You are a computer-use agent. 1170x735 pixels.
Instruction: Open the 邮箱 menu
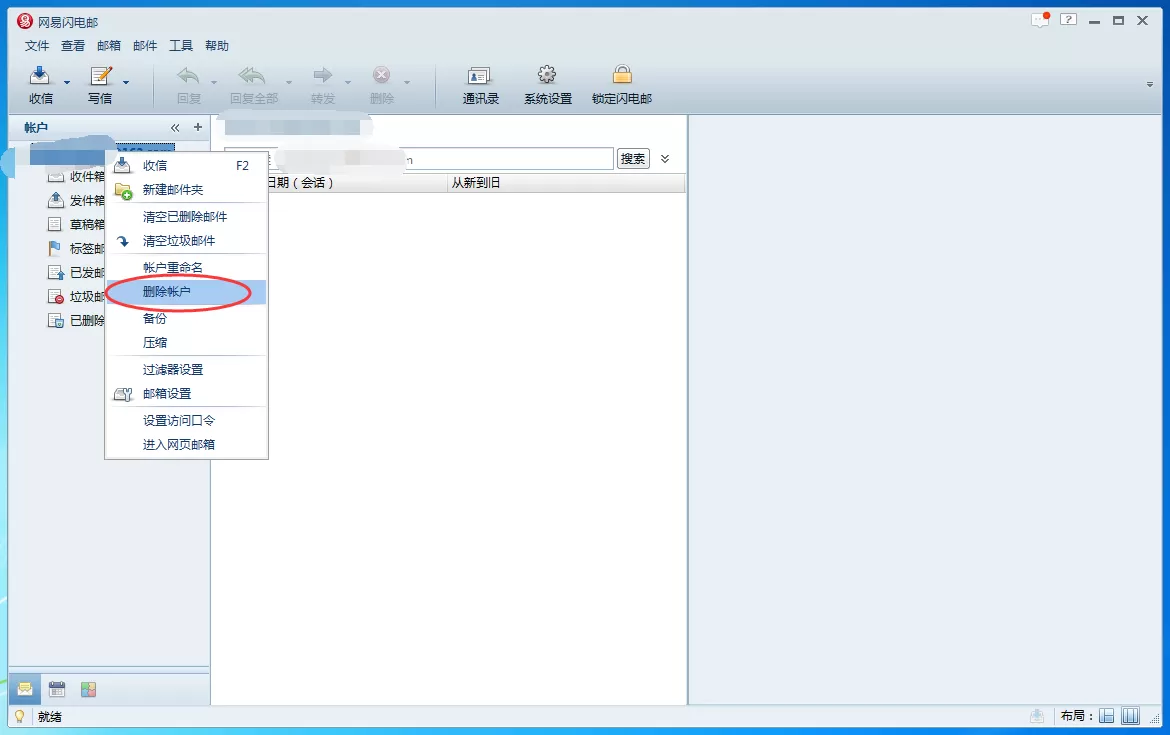[109, 46]
